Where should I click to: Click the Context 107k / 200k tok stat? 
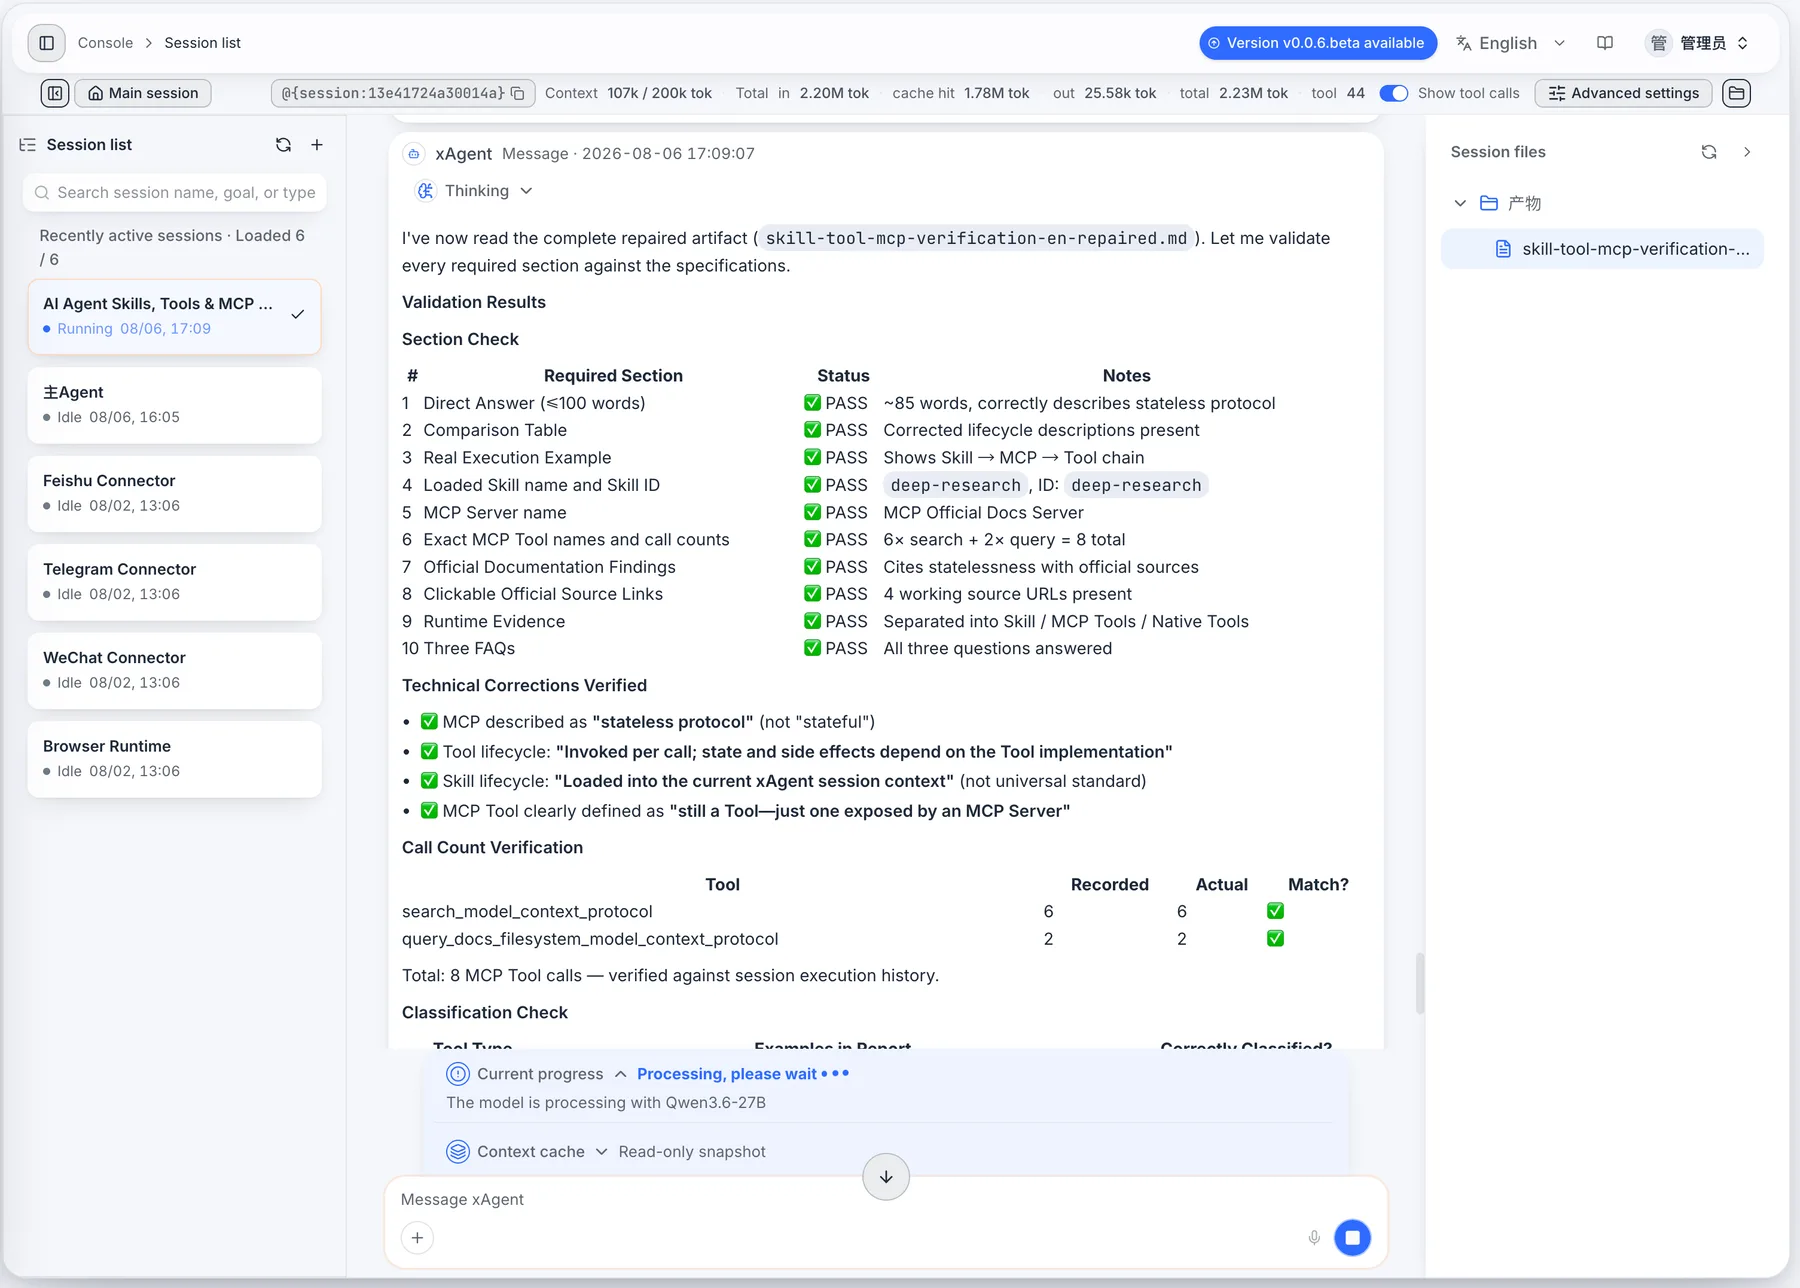[x=628, y=93]
